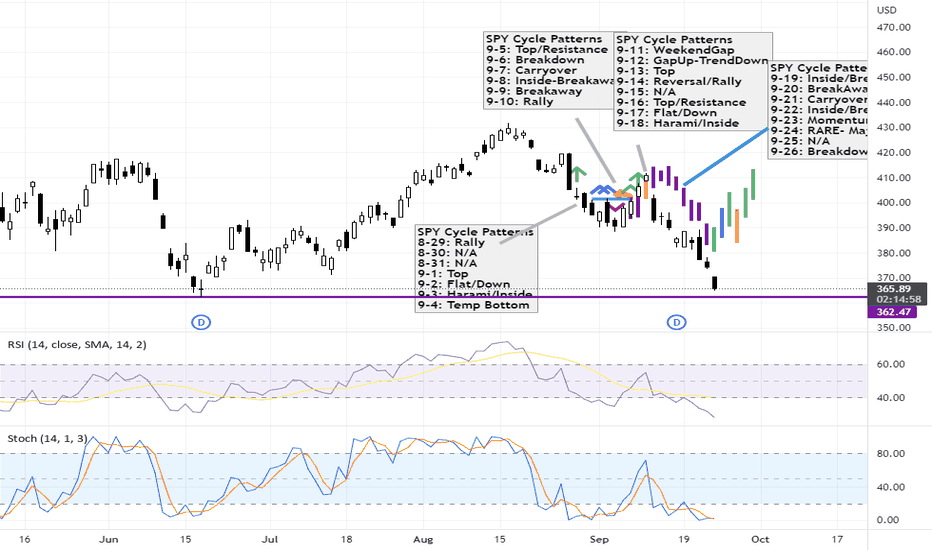Click the 470.00 price axis label

coord(893,27)
